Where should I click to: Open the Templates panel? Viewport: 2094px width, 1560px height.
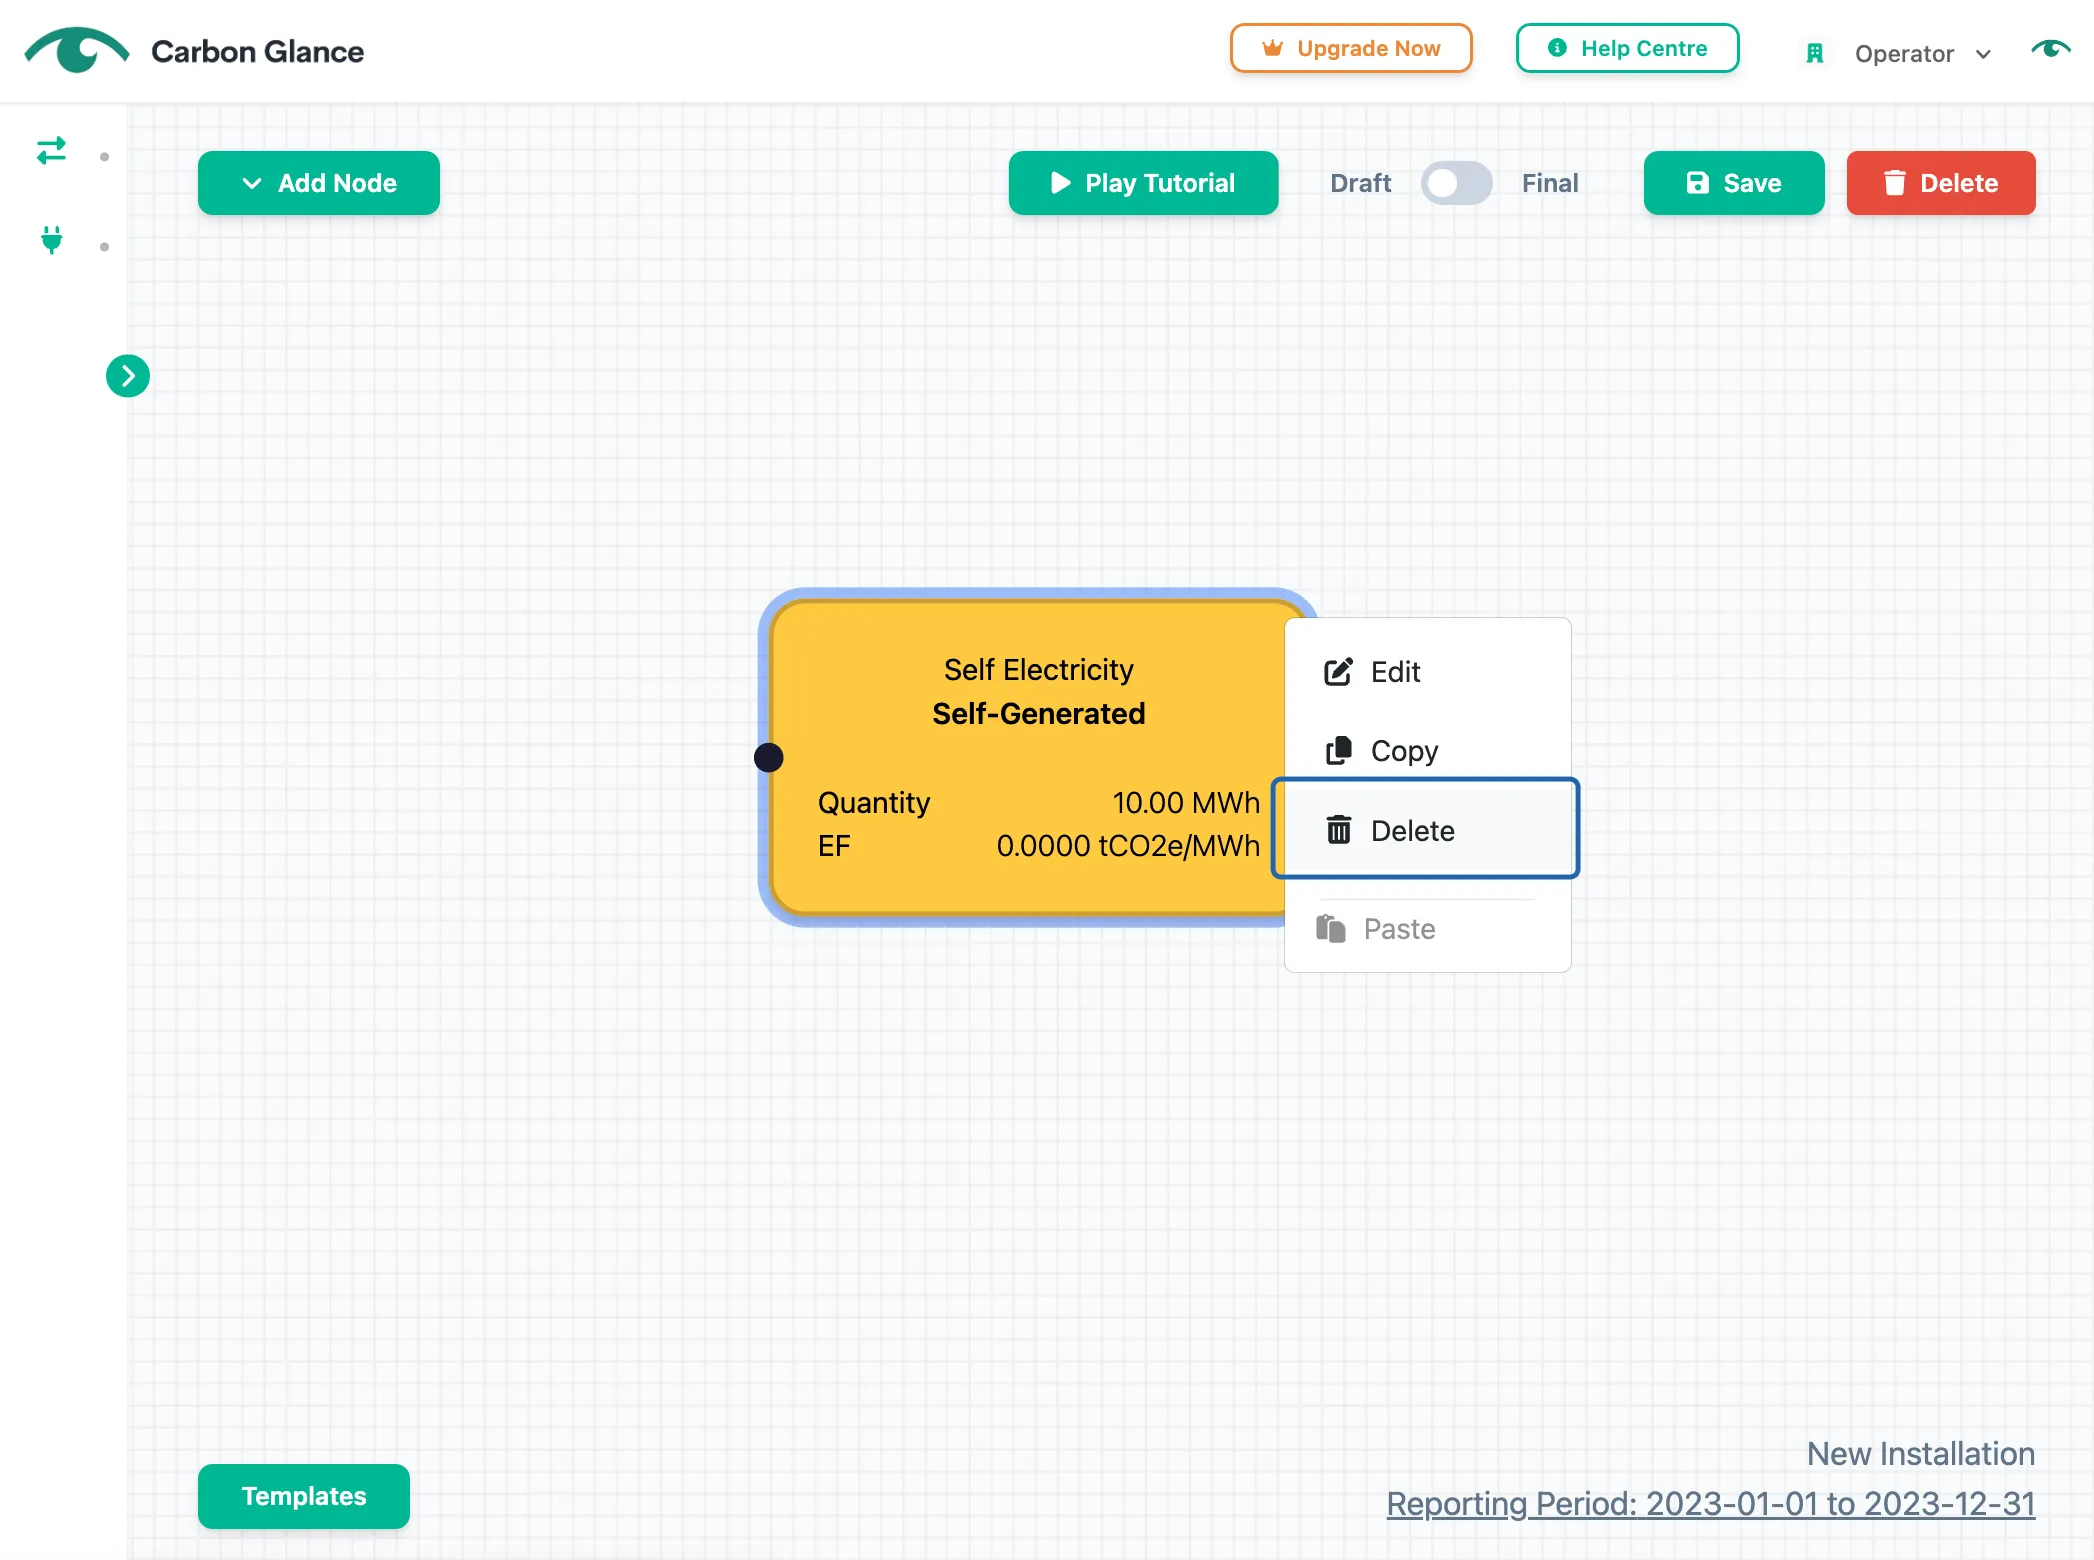[304, 1496]
